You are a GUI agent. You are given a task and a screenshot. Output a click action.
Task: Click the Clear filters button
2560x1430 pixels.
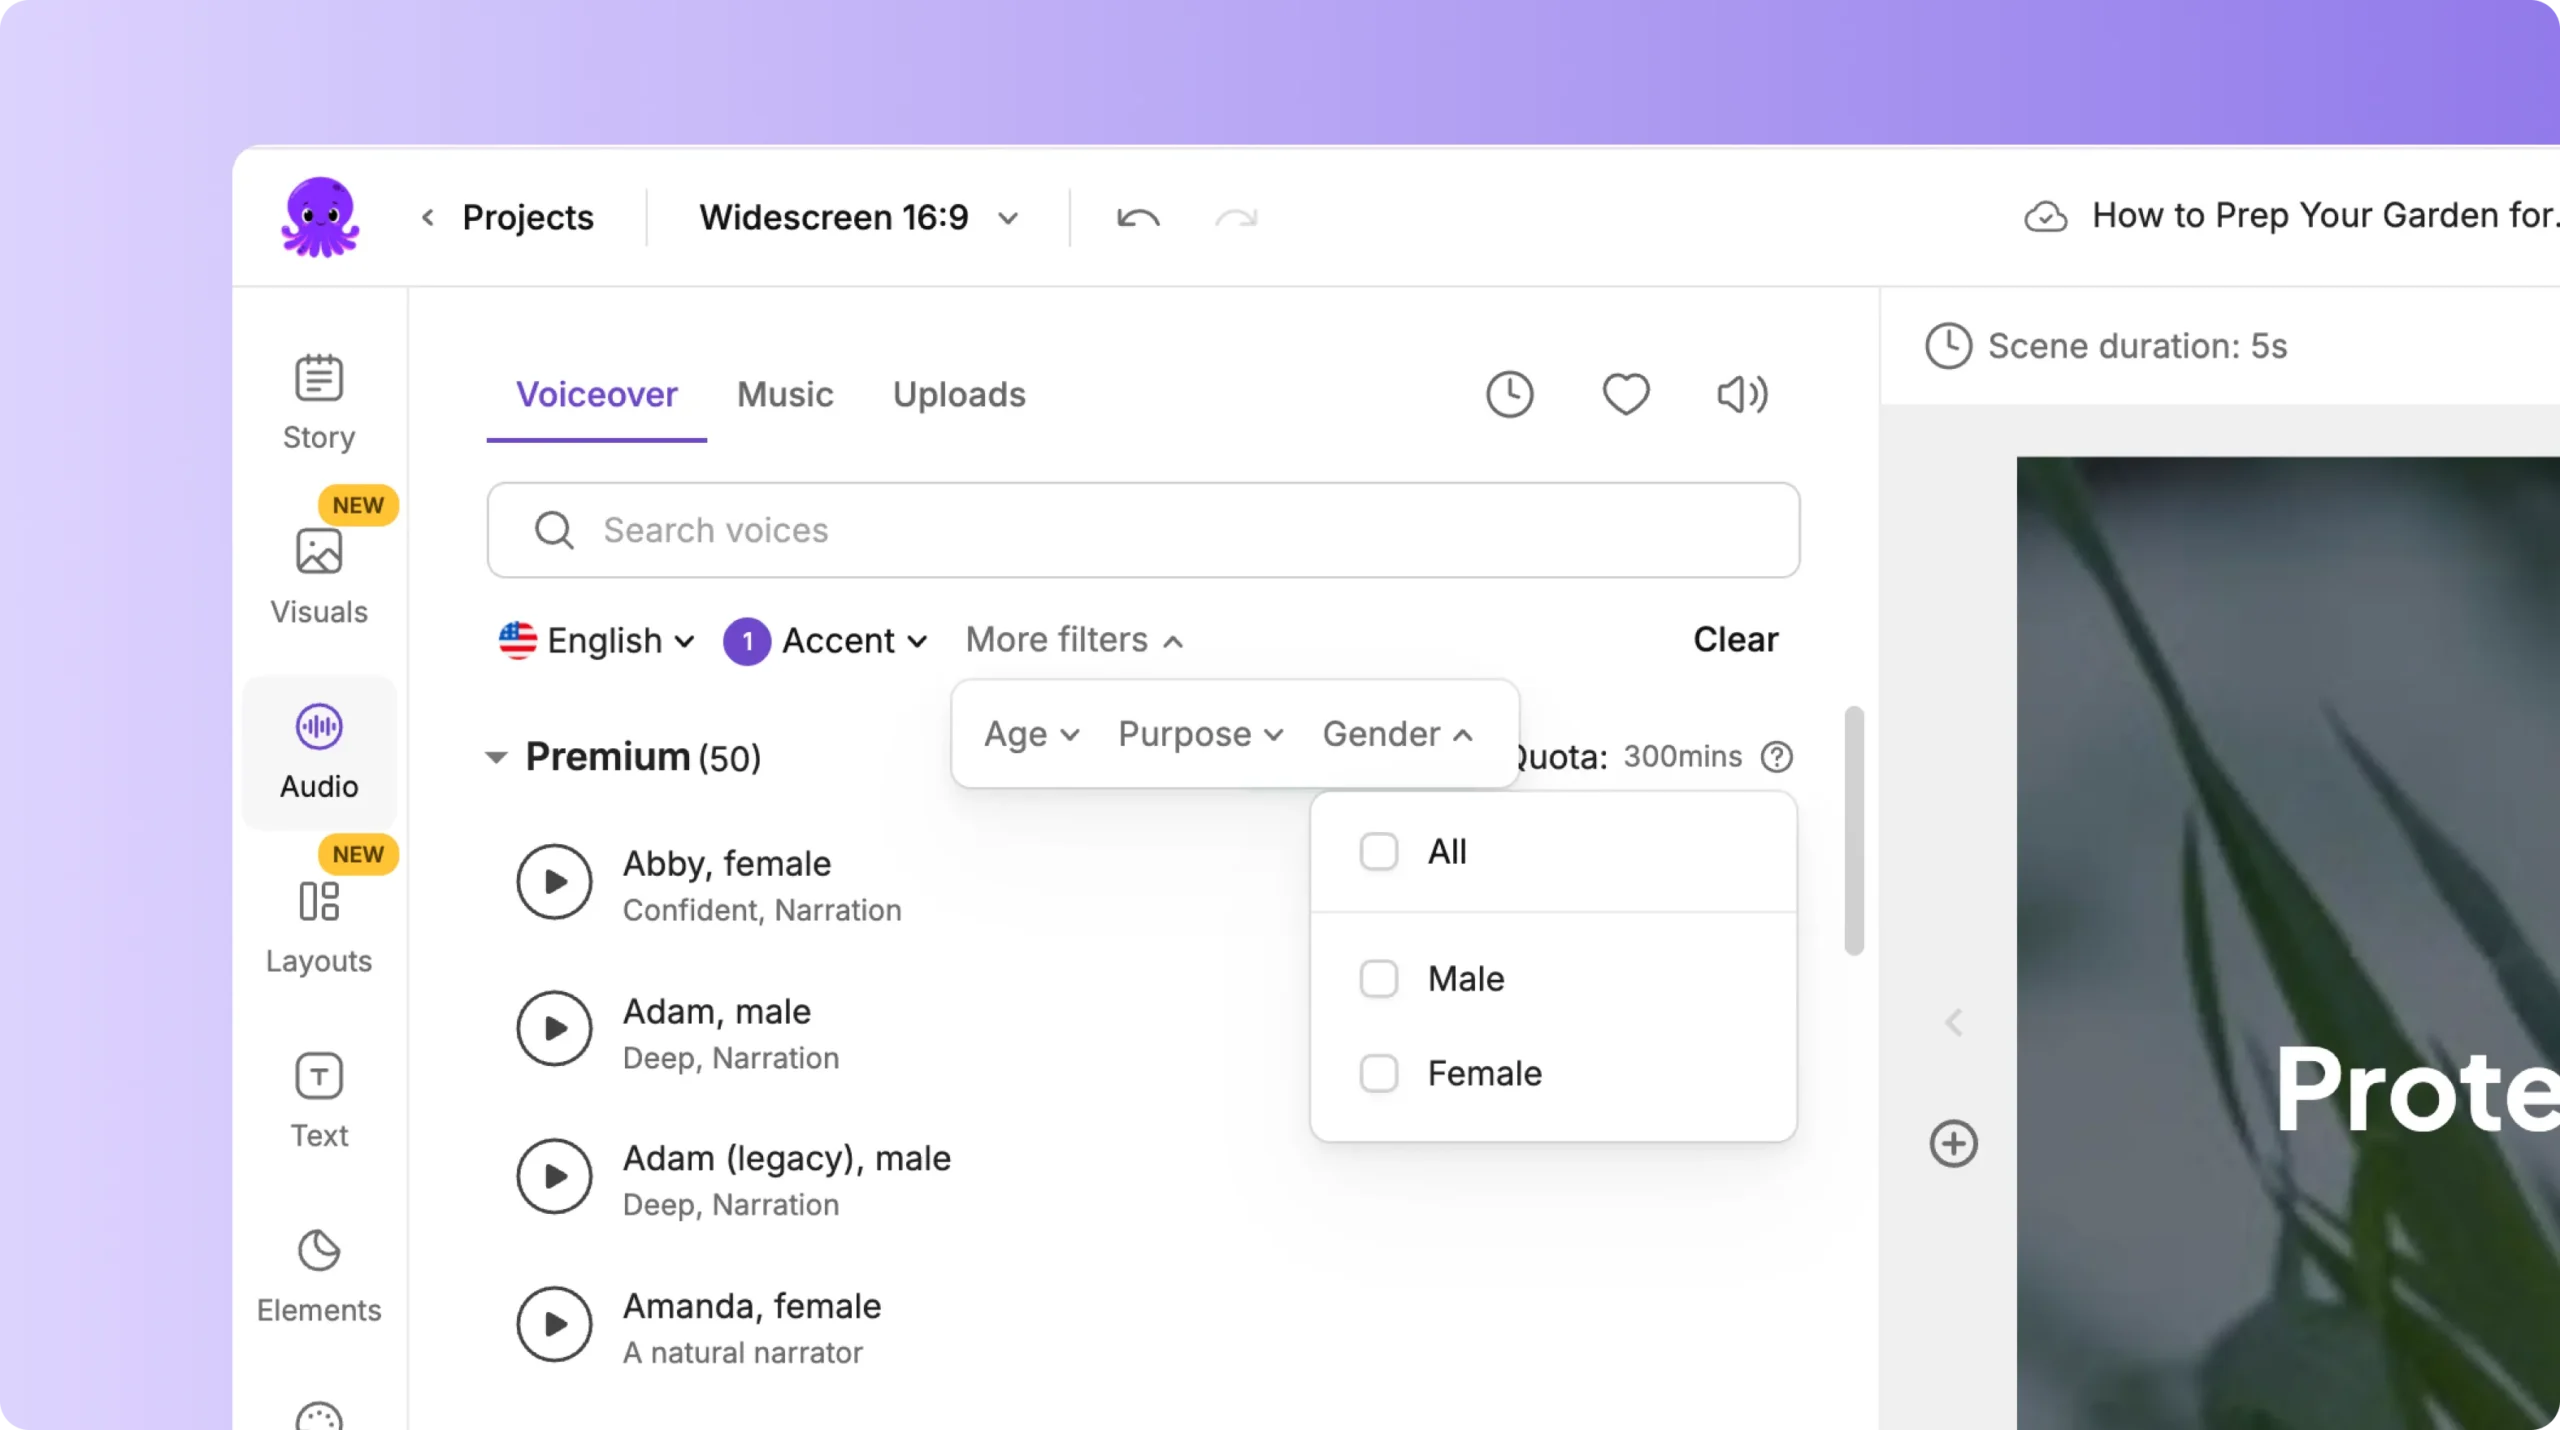coord(1735,639)
